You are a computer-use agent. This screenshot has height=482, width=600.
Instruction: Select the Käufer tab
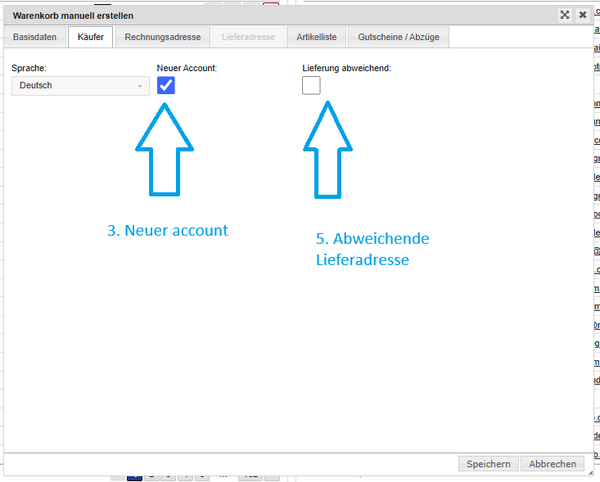91,37
